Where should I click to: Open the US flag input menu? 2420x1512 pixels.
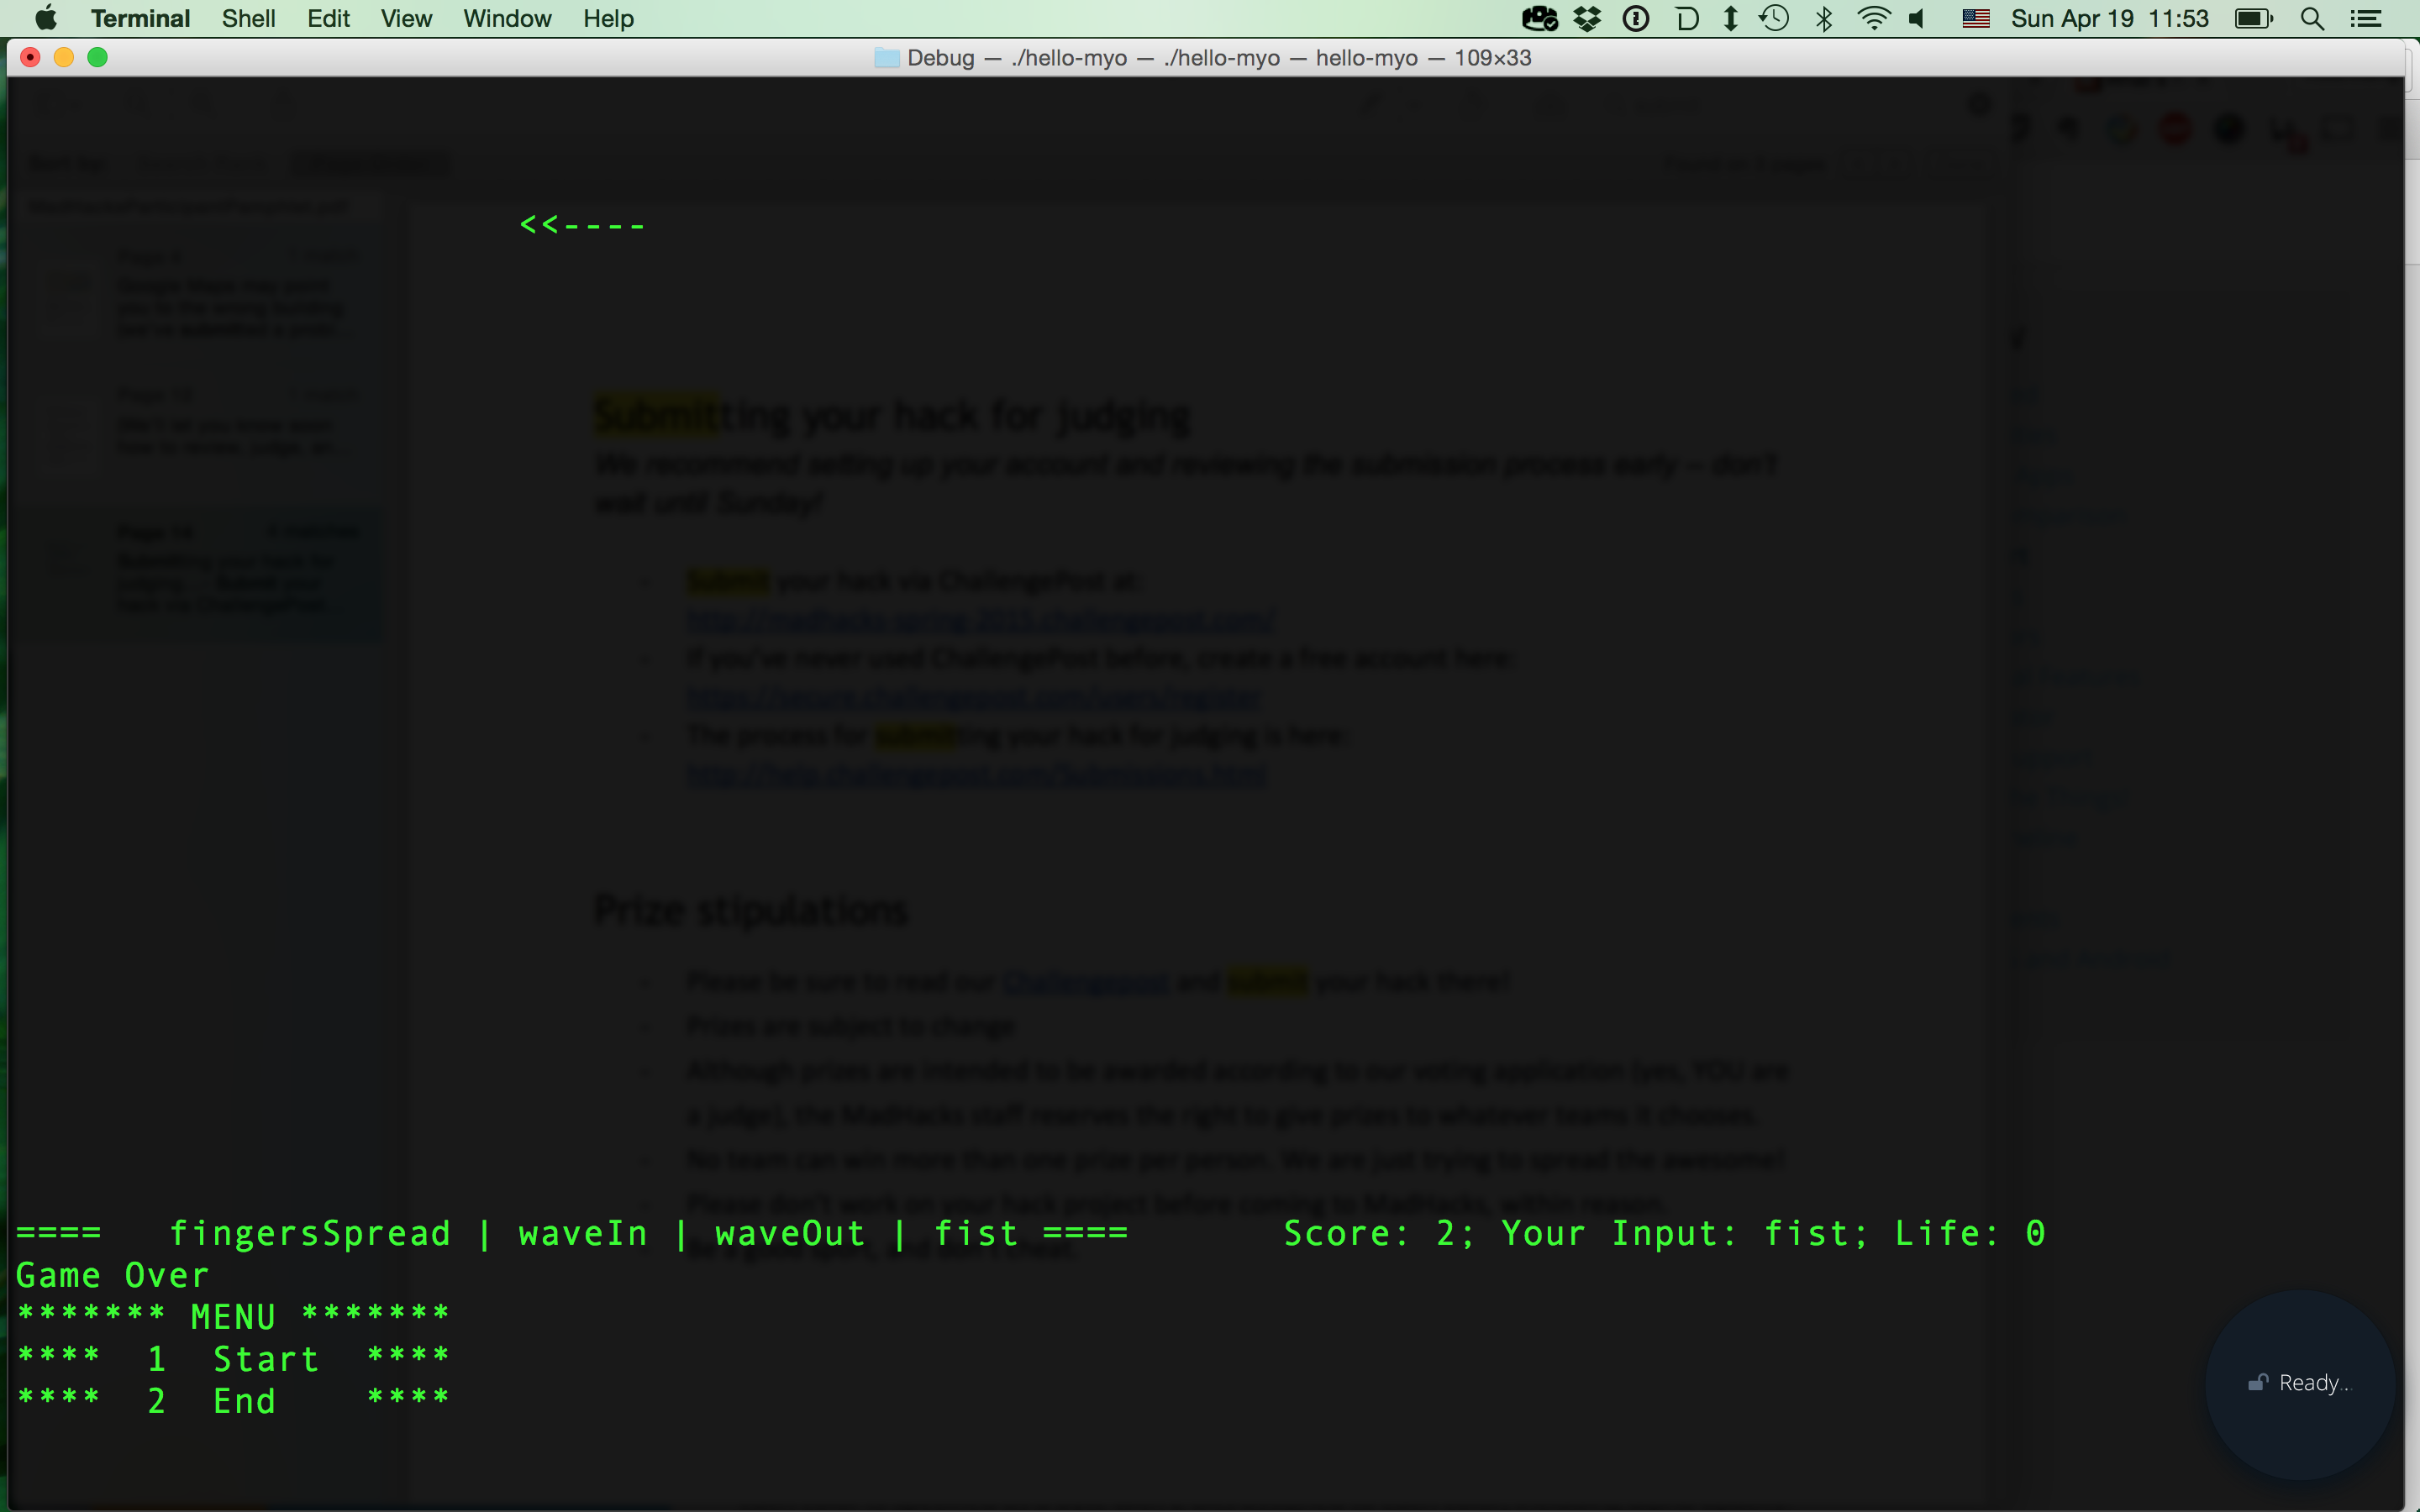pyautogui.click(x=1975, y=19)
